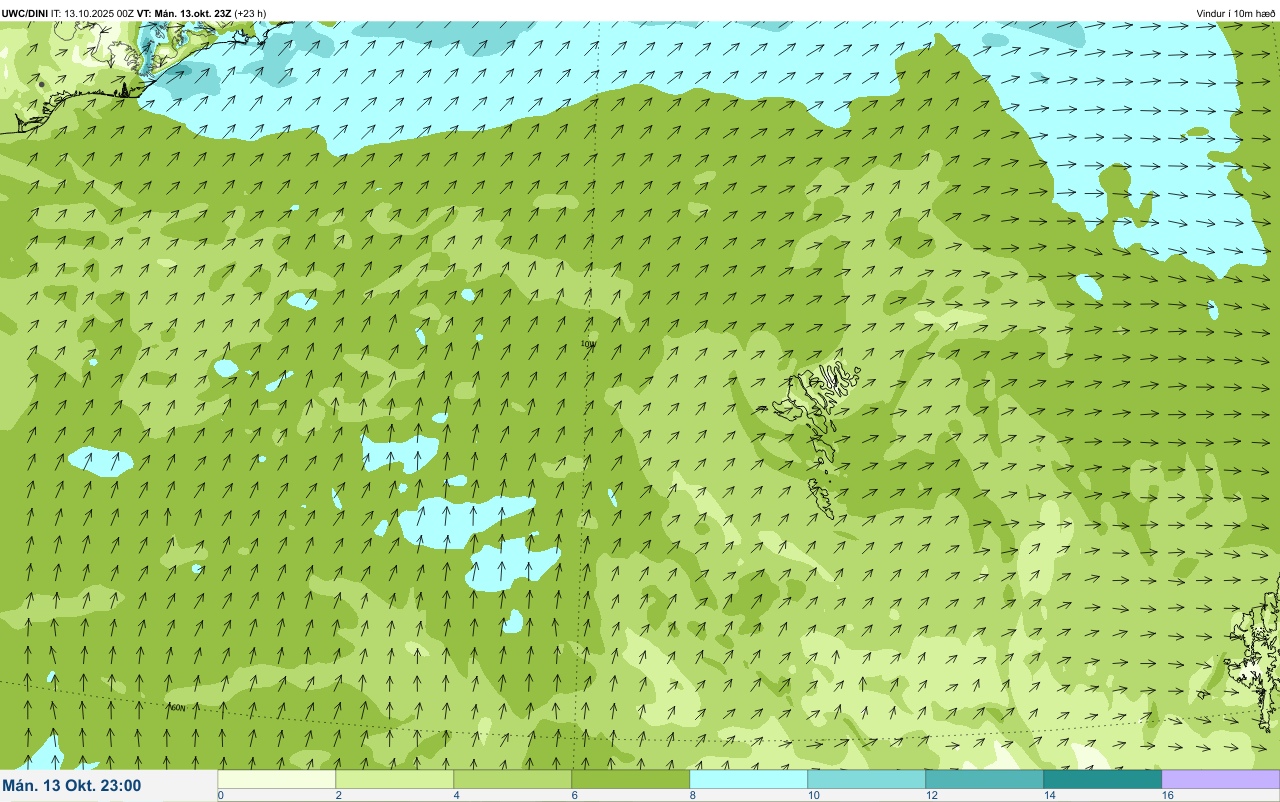The width and height of the screenshot is (1280, 802).
Task: Click the legend tick value '10'
Action: (x=814, y=795)
